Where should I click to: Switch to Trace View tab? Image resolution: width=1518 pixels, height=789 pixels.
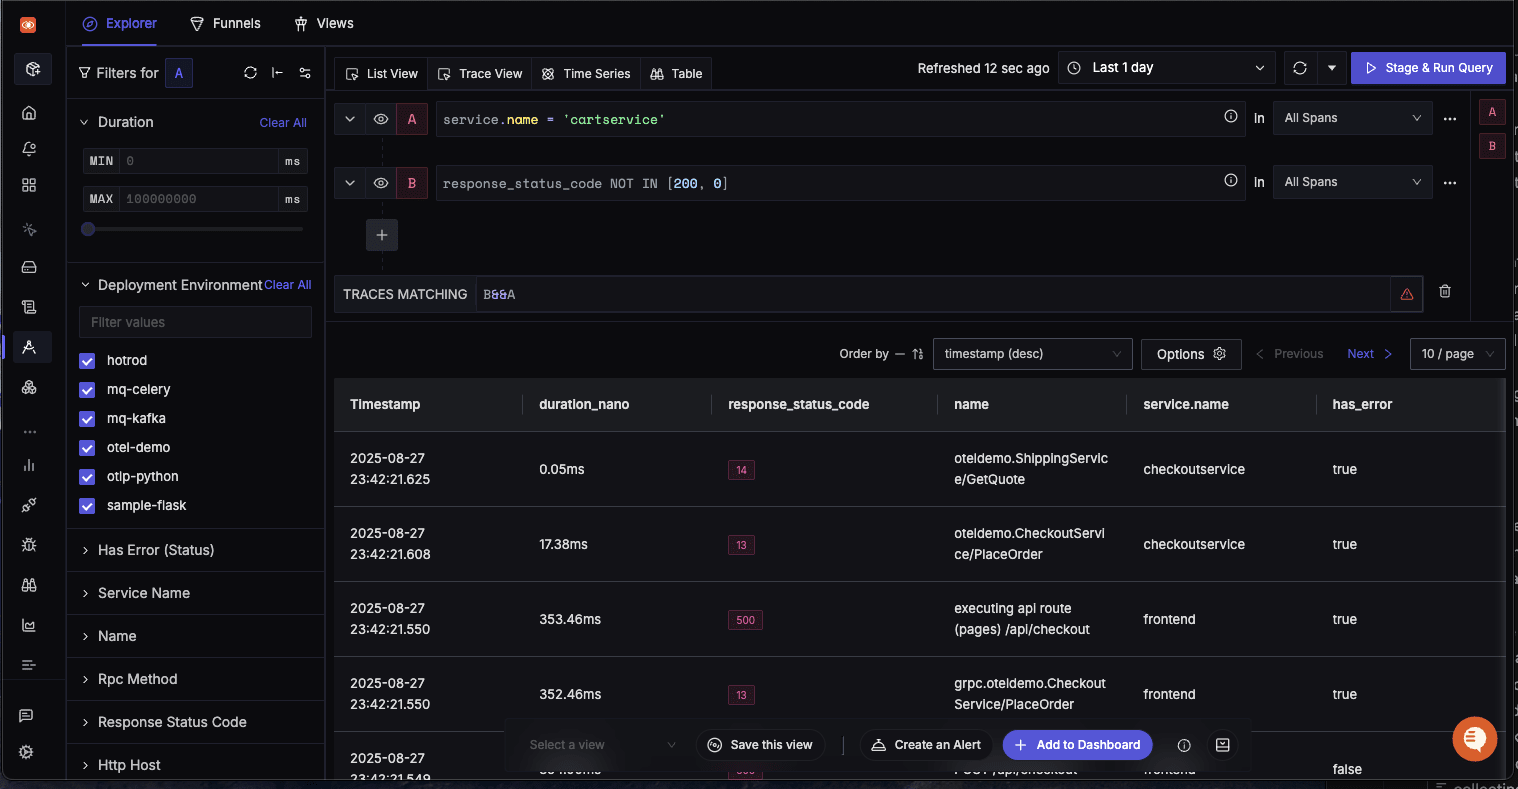click(x=480, y=74)
